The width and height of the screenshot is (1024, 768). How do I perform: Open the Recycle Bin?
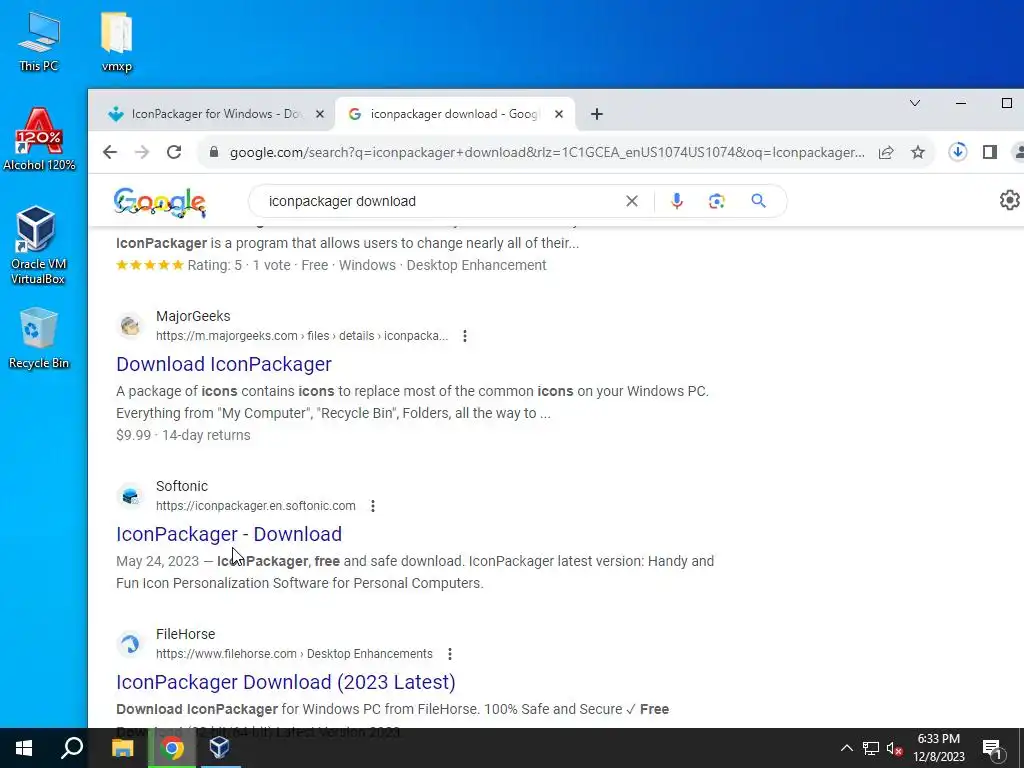[39, 338]
